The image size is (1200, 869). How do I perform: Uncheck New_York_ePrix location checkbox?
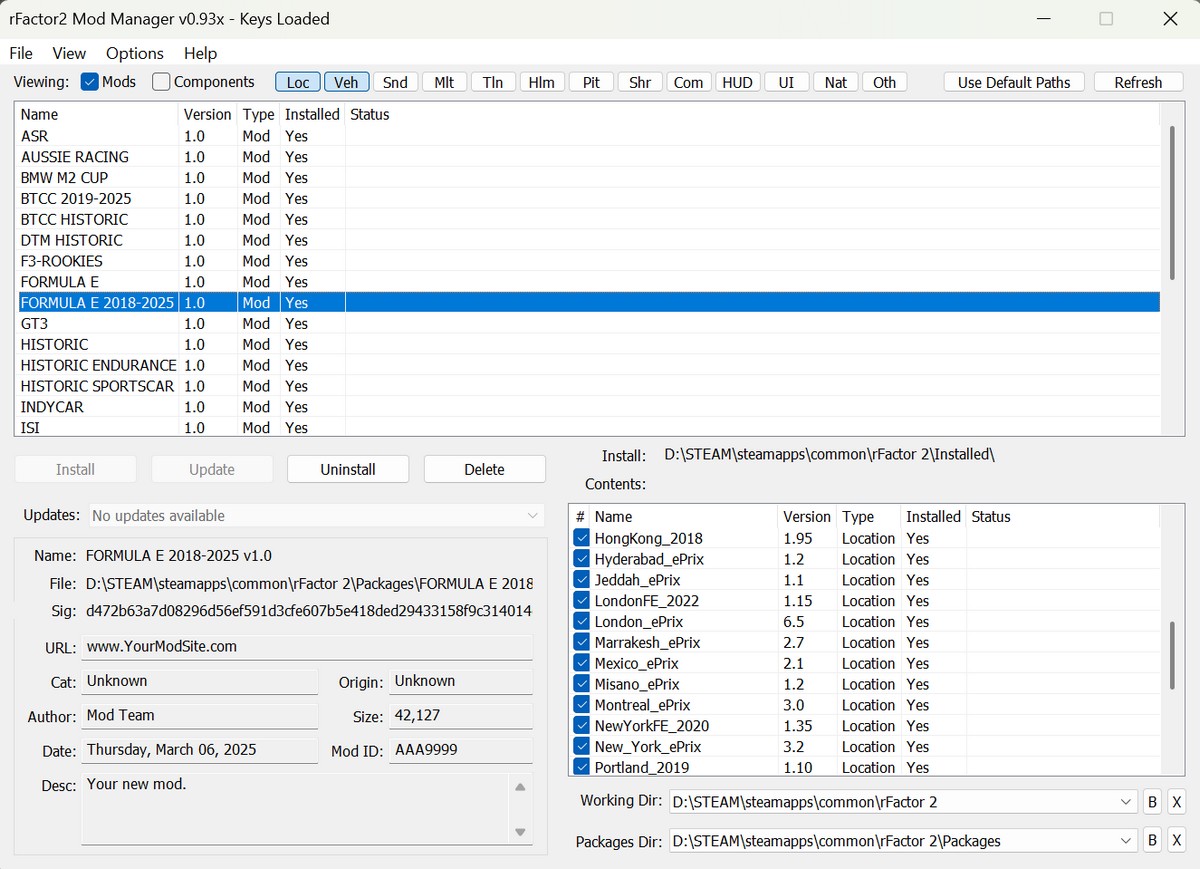click(582, 746)
